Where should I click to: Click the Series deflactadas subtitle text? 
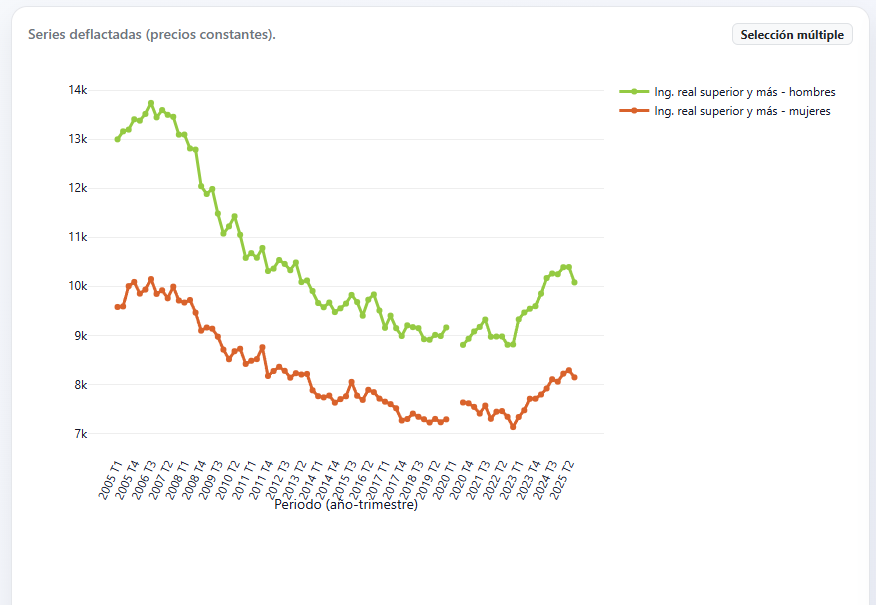pos(152,35)
